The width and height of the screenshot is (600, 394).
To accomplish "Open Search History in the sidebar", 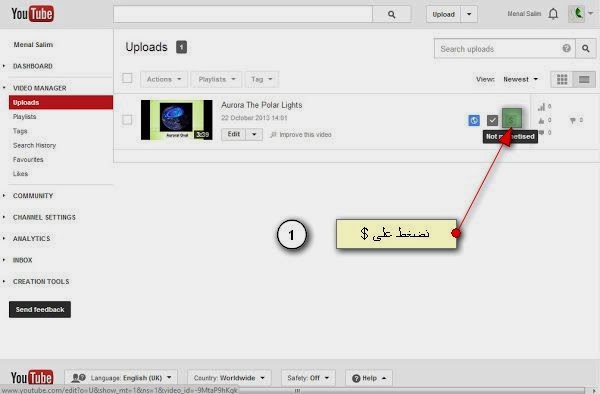I will pos(34,145).
